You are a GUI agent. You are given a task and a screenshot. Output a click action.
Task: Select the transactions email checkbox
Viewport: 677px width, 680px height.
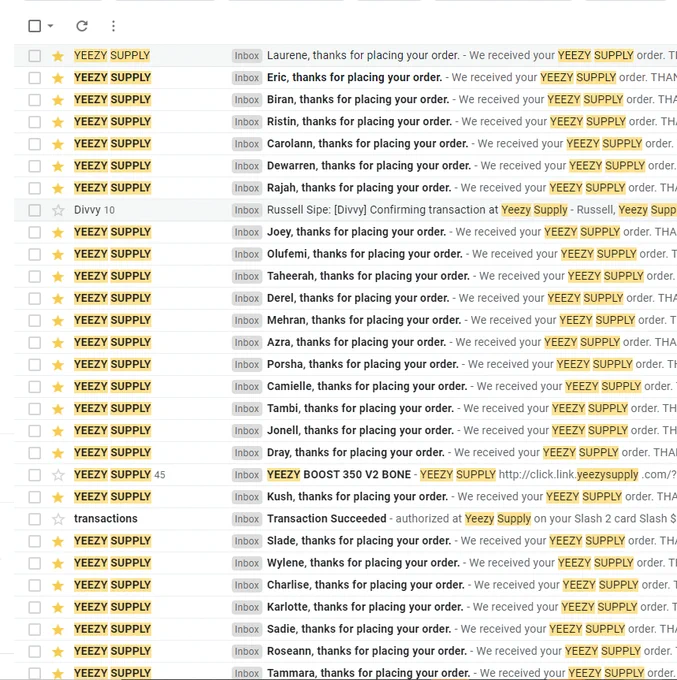35,519
